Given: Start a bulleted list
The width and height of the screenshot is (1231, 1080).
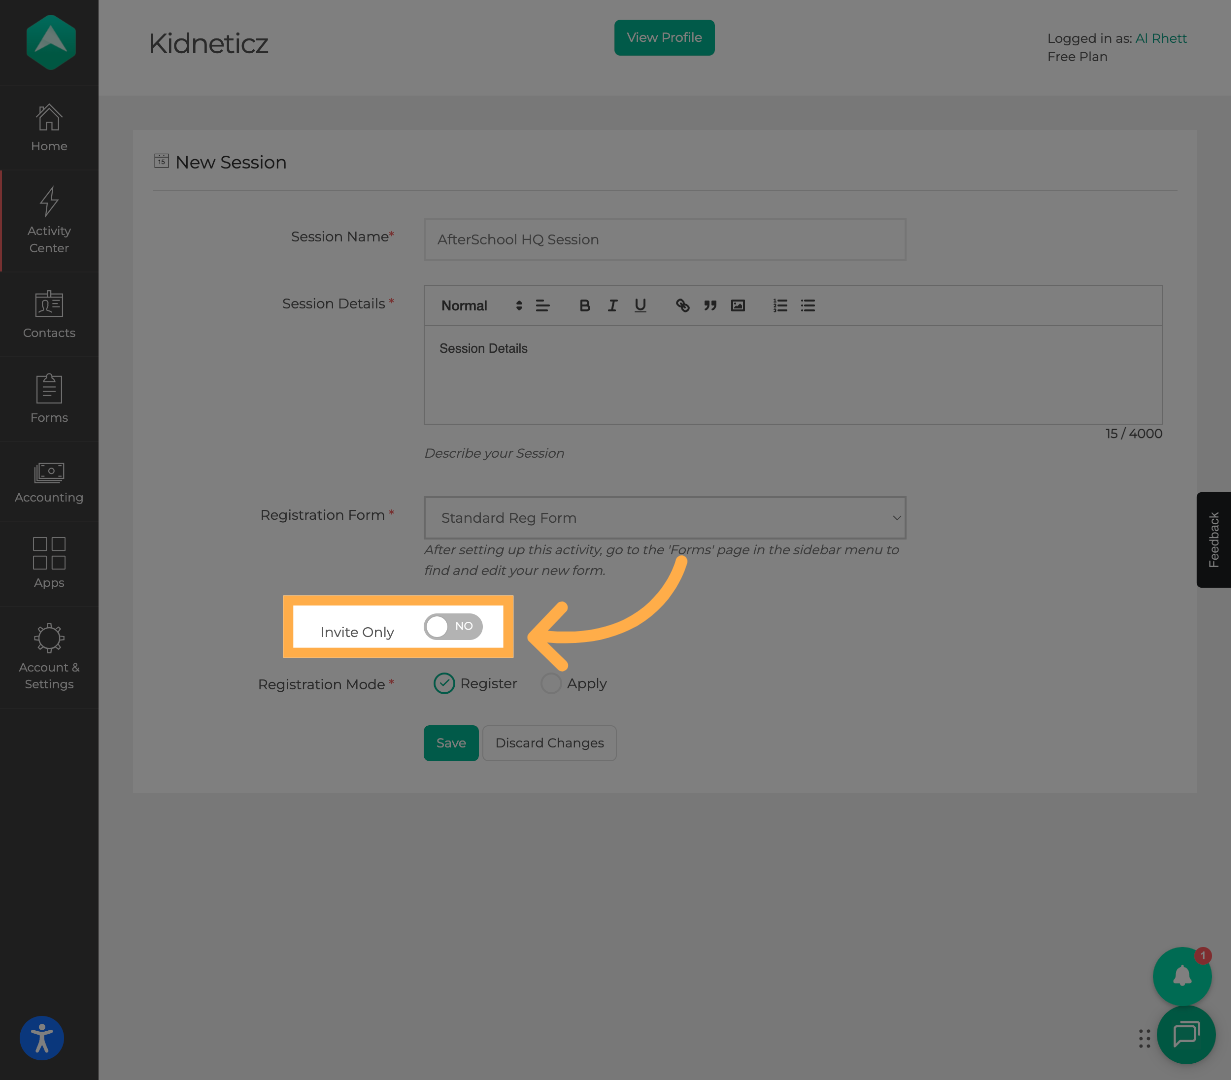Looking at the screenshot, I should tap(808, 306).
